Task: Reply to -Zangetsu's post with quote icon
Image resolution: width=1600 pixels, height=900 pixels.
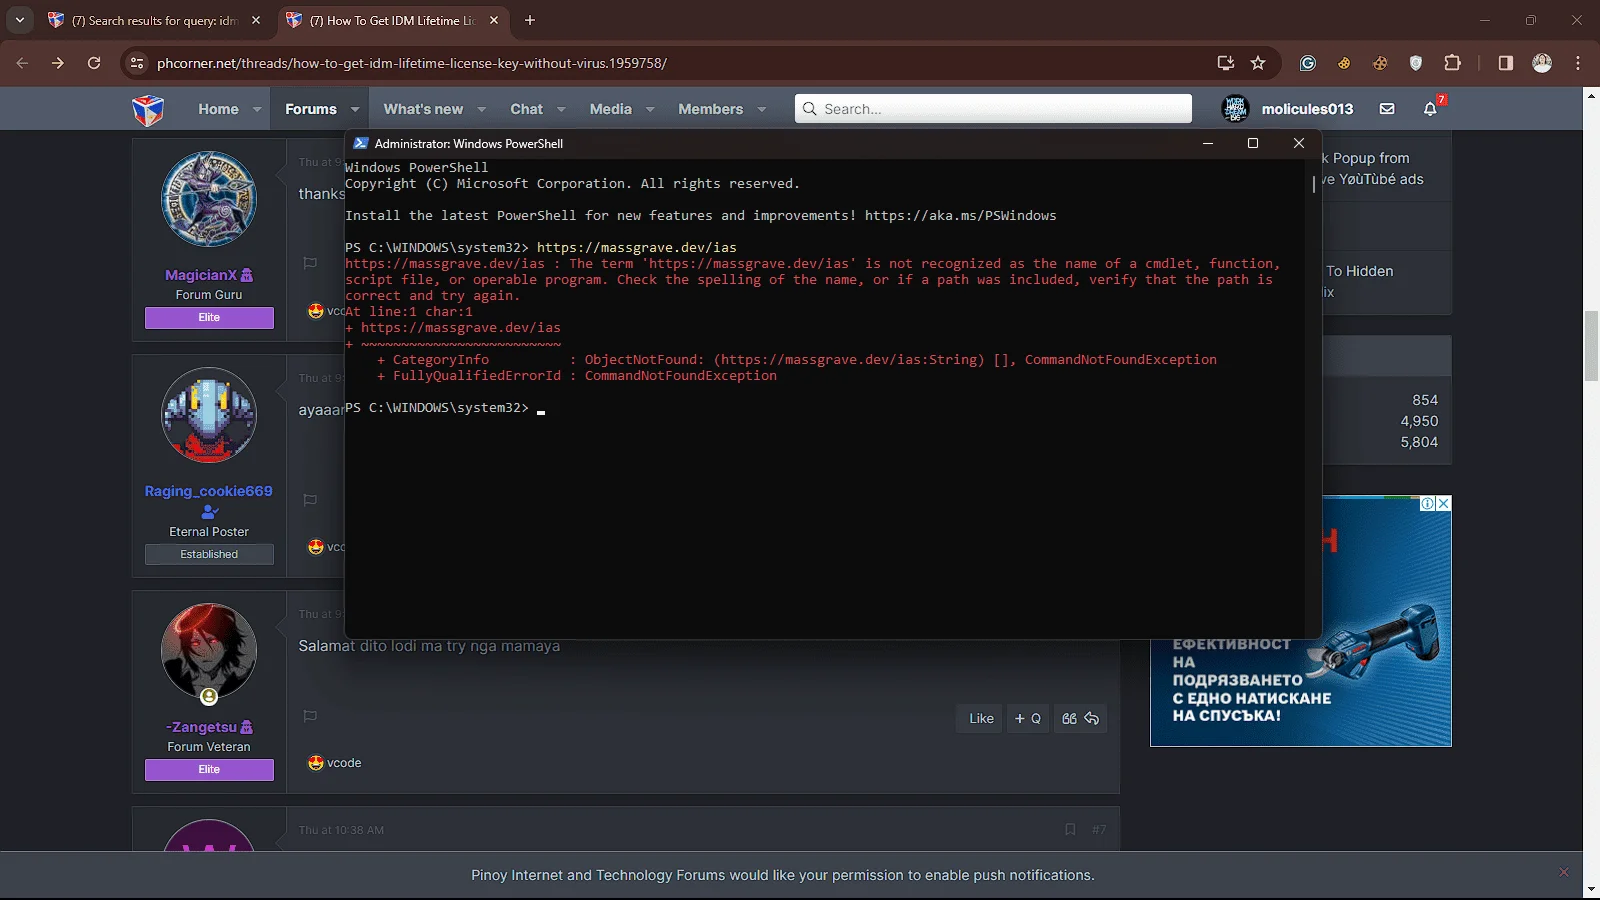Action: (1080, 718)
